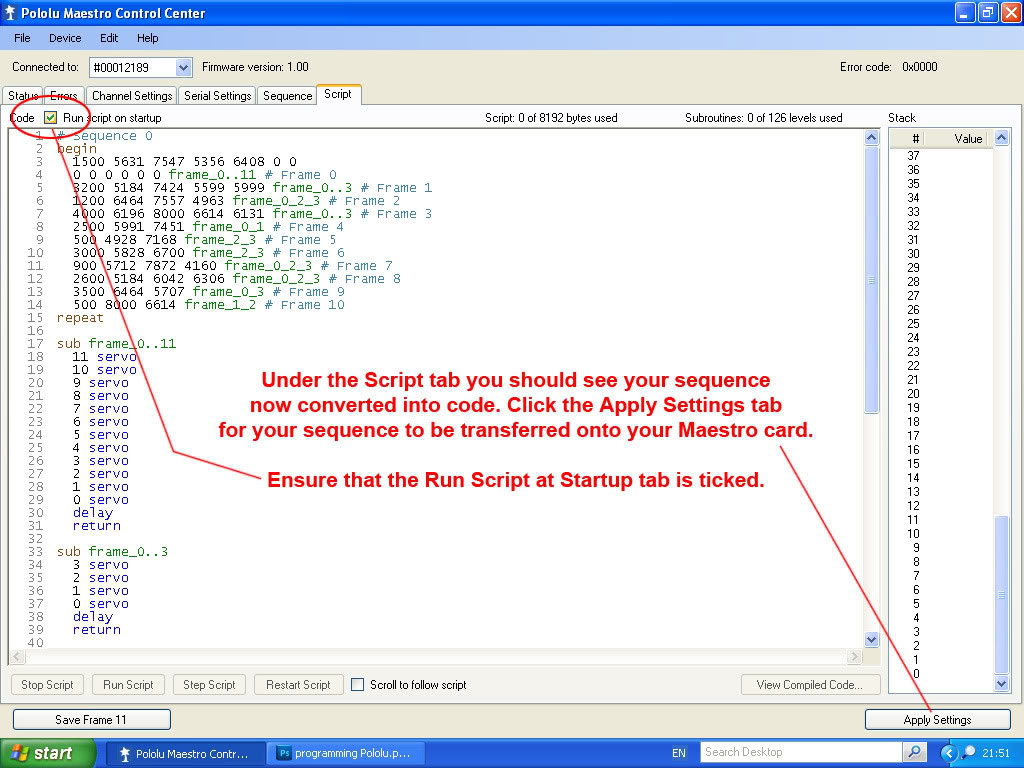The width and height of the screenshot is (1024, 768).
Task: Click the Save Frame 11 button
Action: tap(91, 720)
